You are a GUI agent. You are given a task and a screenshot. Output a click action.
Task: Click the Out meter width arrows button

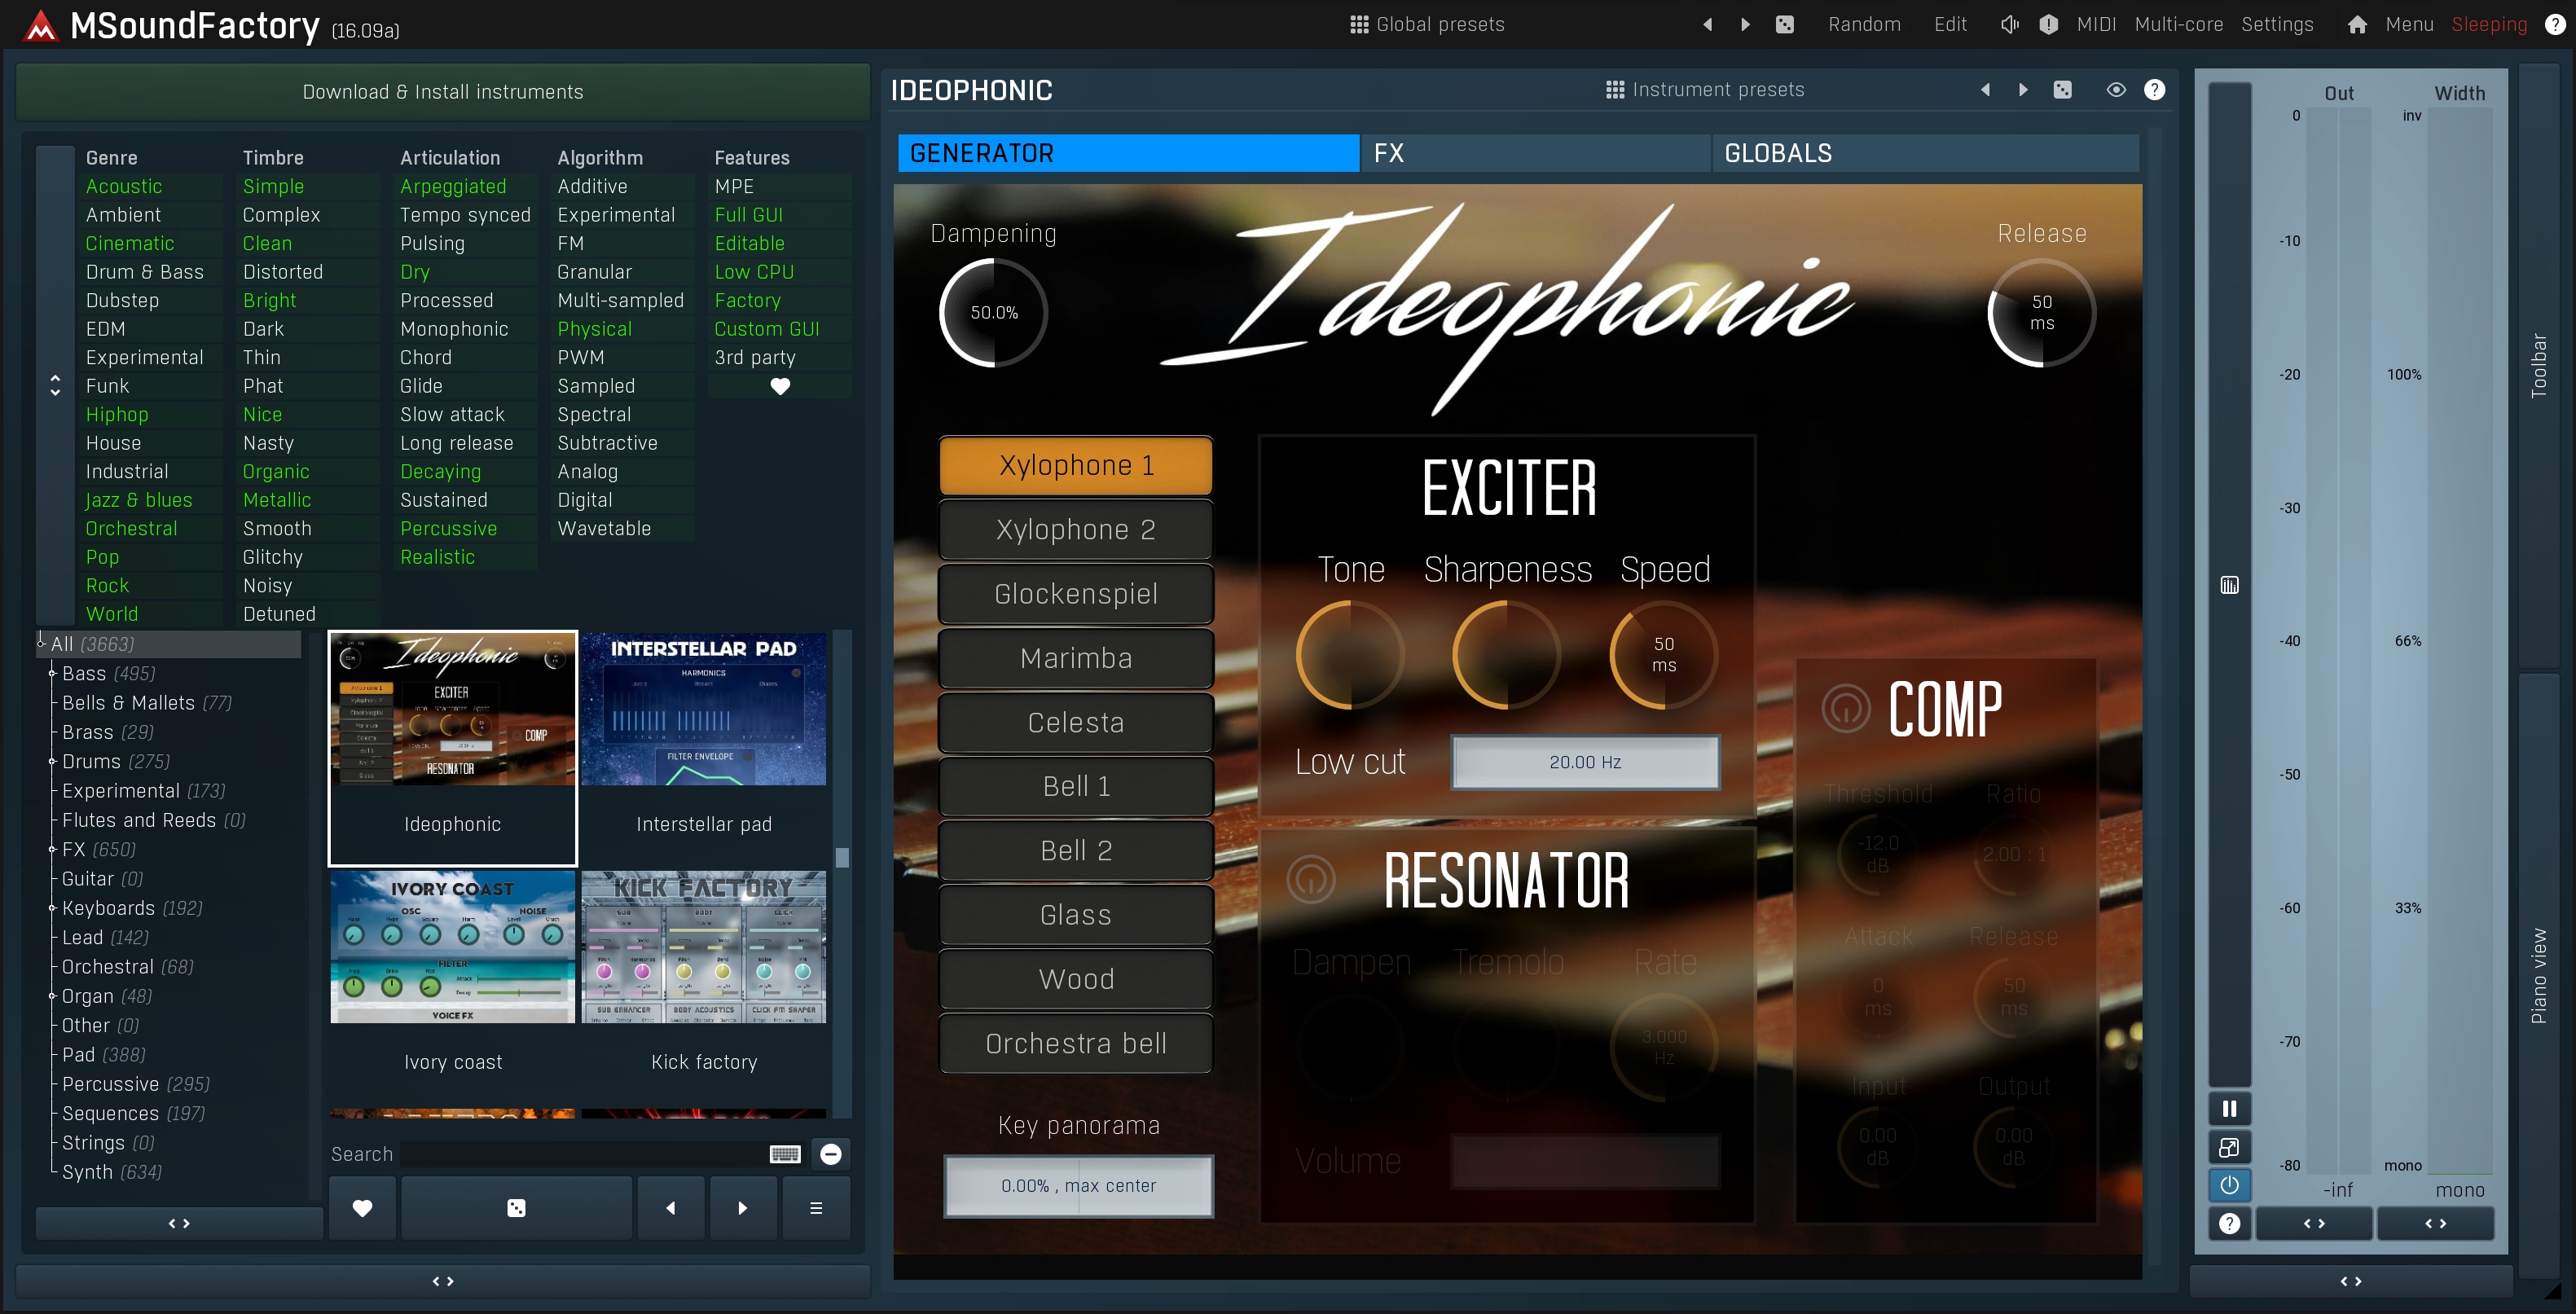click(x=2313, y=1223)
